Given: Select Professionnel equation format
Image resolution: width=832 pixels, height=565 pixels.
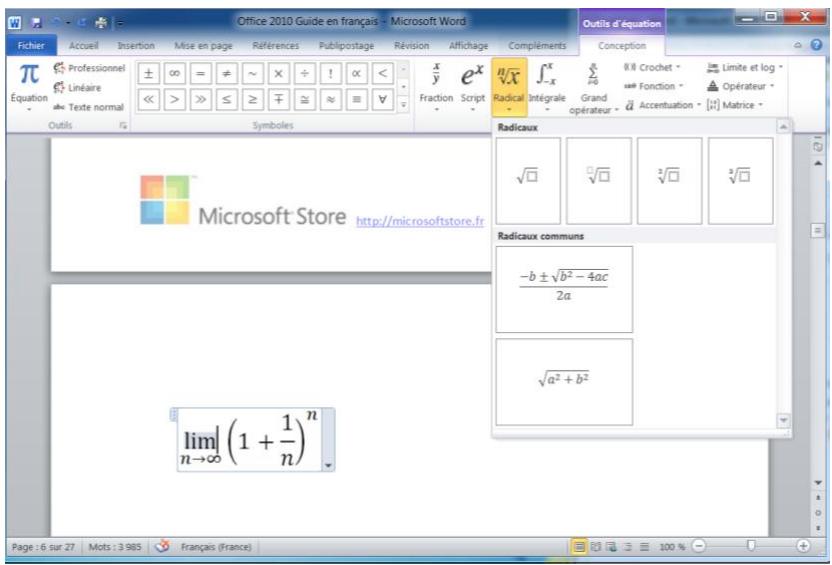Looking at the screenshot, I should [x=89, y=68].
